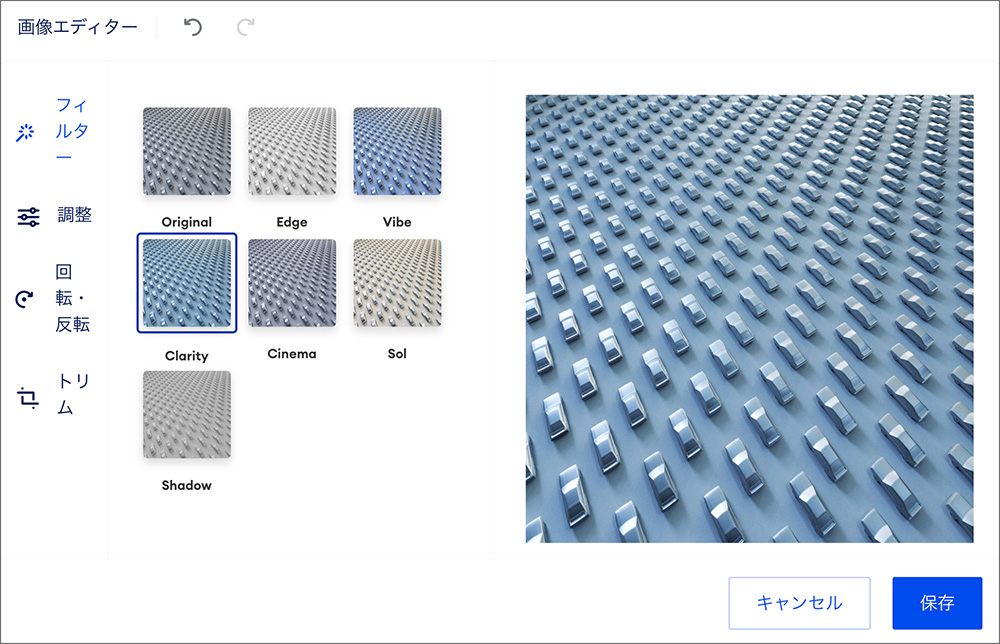This screenshot has width=1000, height=644.
Task: Apply the Cinema filter thumbnail
Action: [x=292, y=283]
